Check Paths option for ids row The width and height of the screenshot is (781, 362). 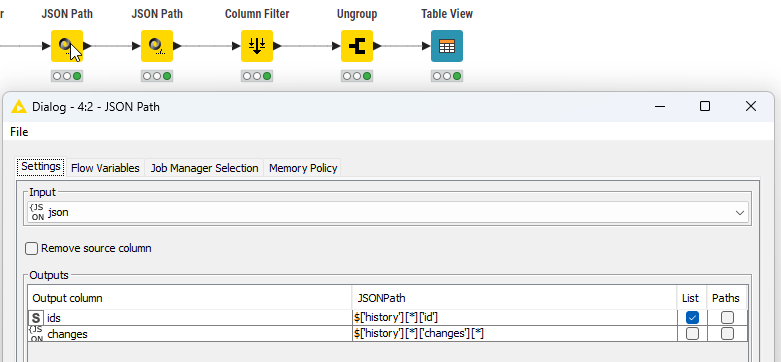click(727, 317)
